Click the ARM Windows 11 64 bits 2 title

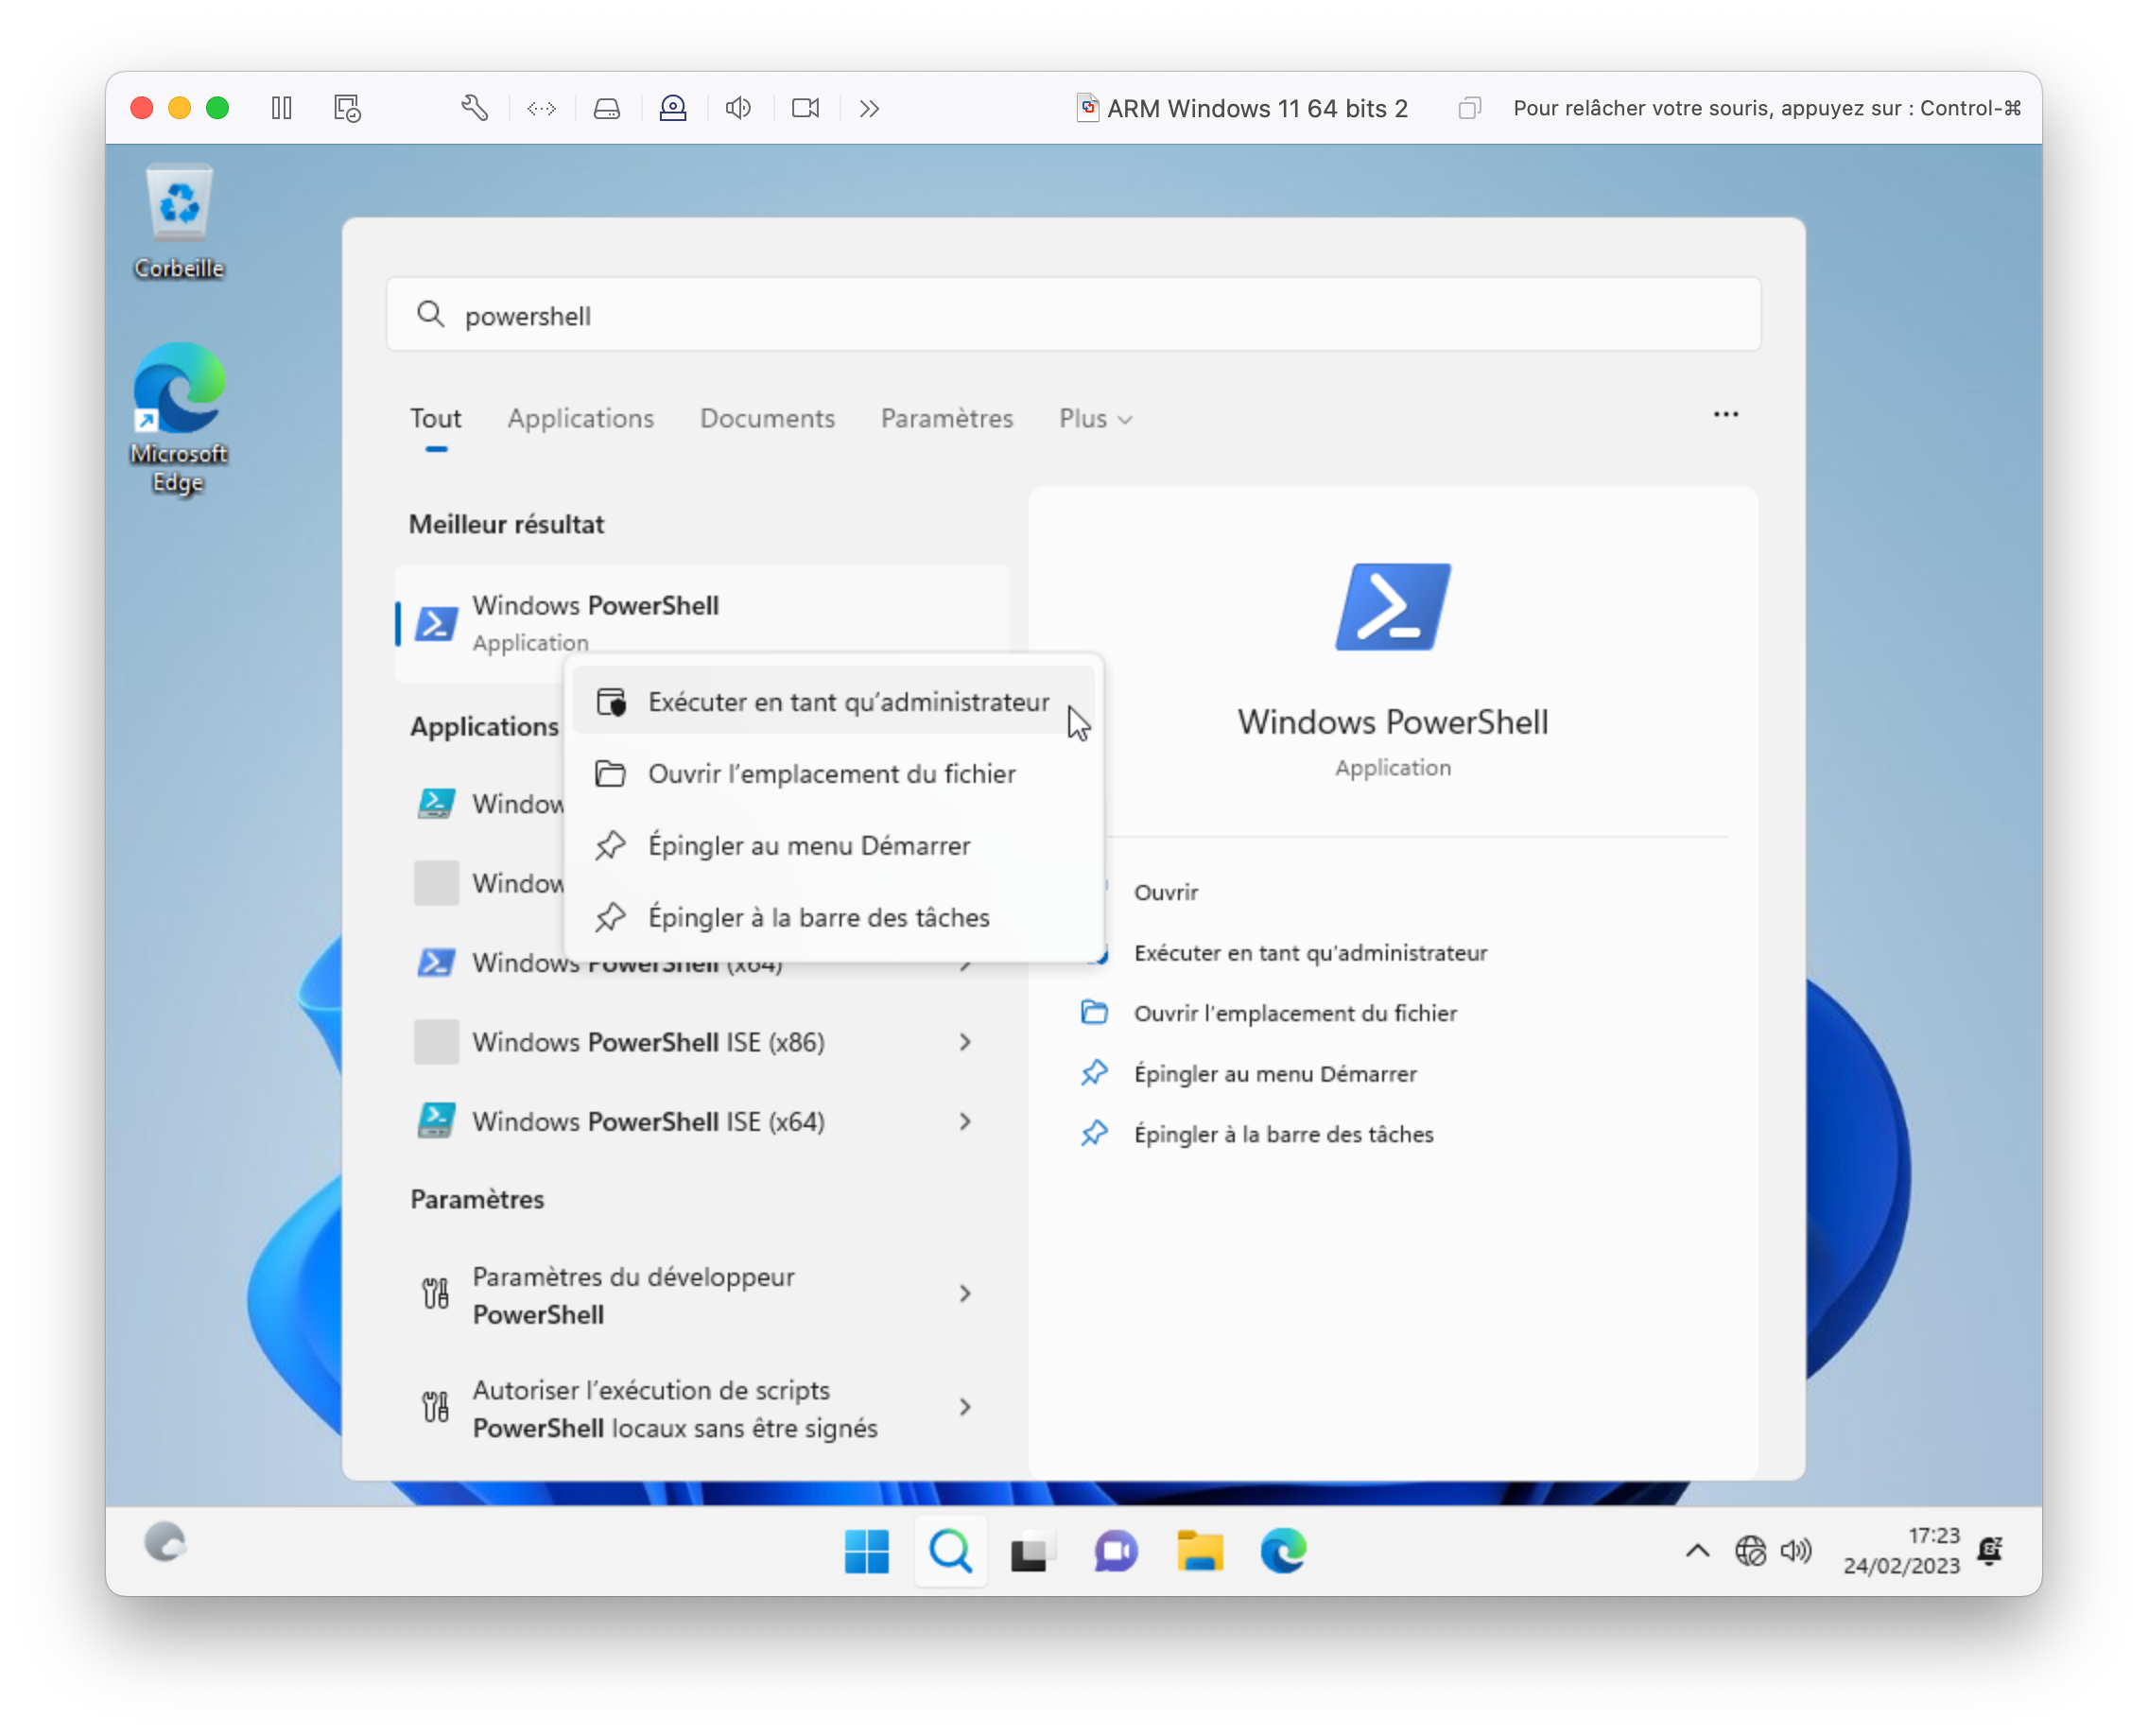coord(1257,108)
